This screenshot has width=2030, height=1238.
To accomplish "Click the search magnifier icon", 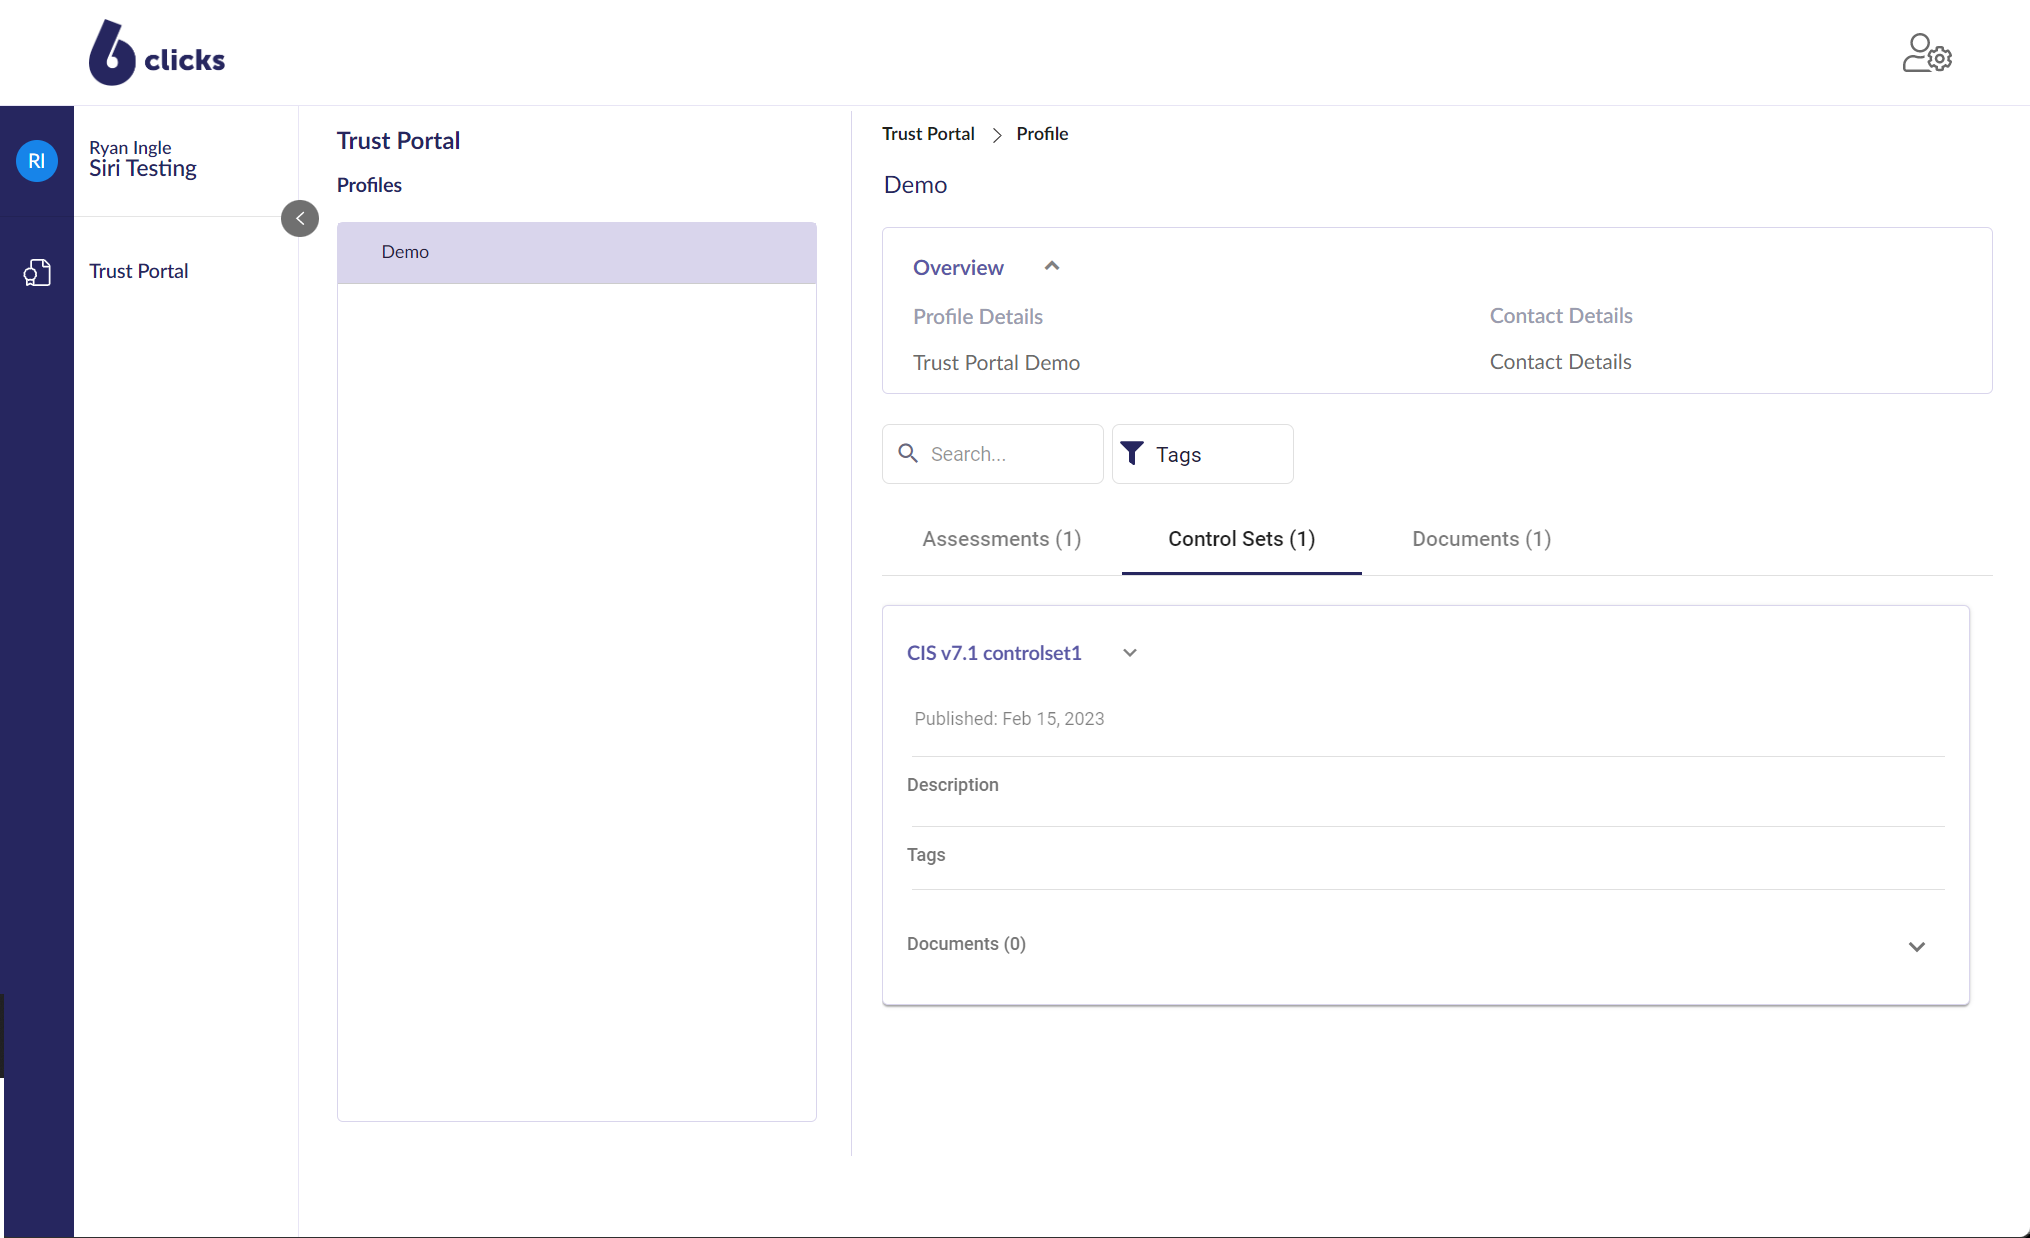I will (908, 453).
